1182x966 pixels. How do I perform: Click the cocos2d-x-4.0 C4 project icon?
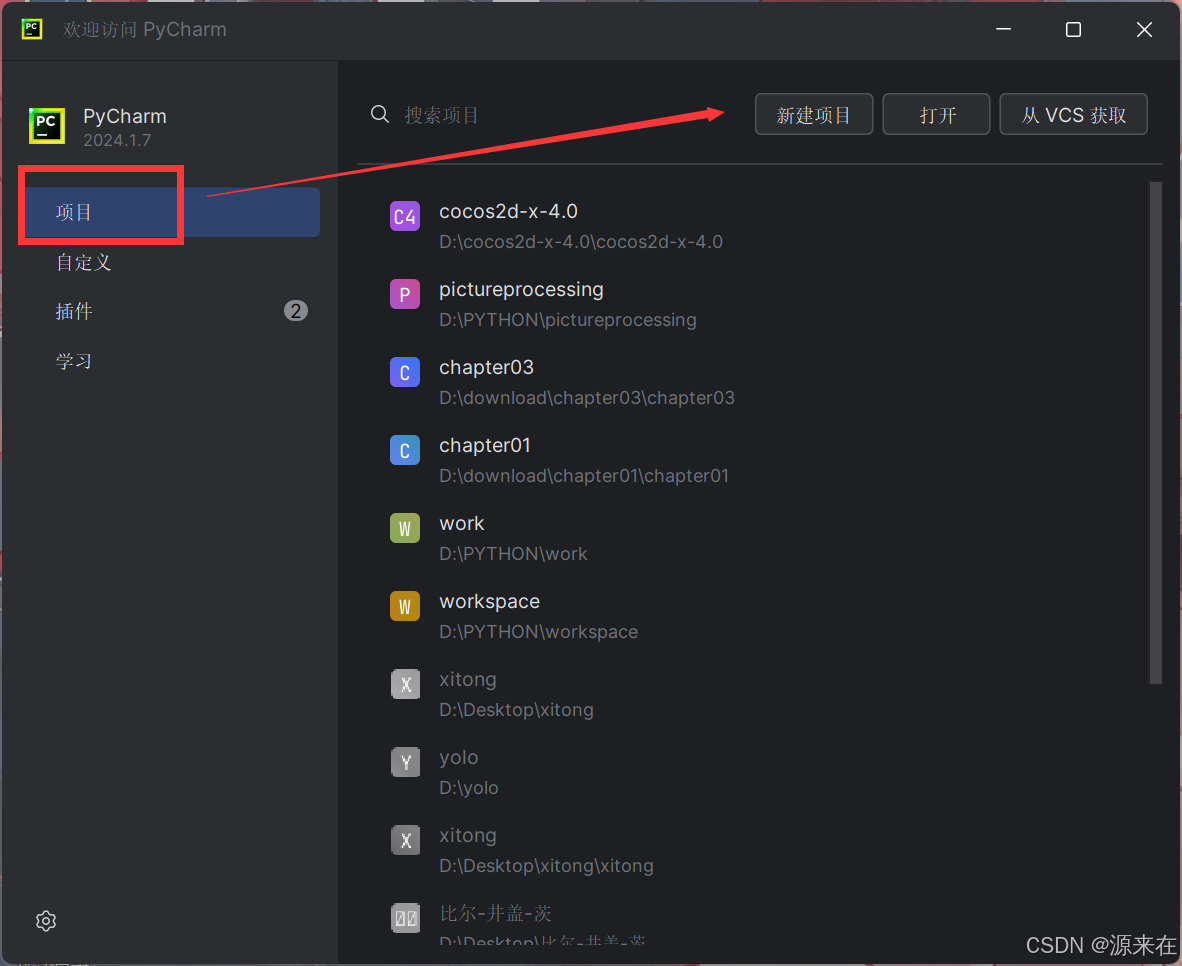coord(405,216)
